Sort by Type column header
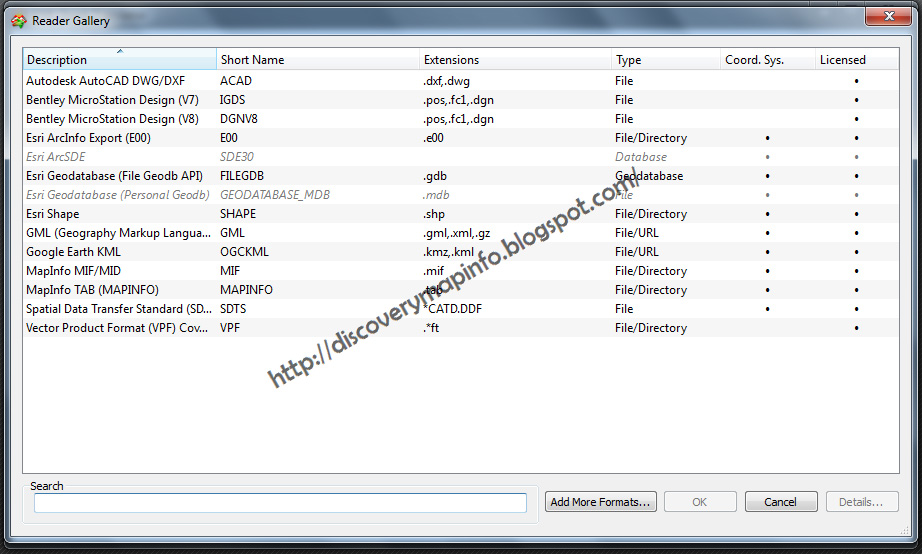 (x=666, y=59)
